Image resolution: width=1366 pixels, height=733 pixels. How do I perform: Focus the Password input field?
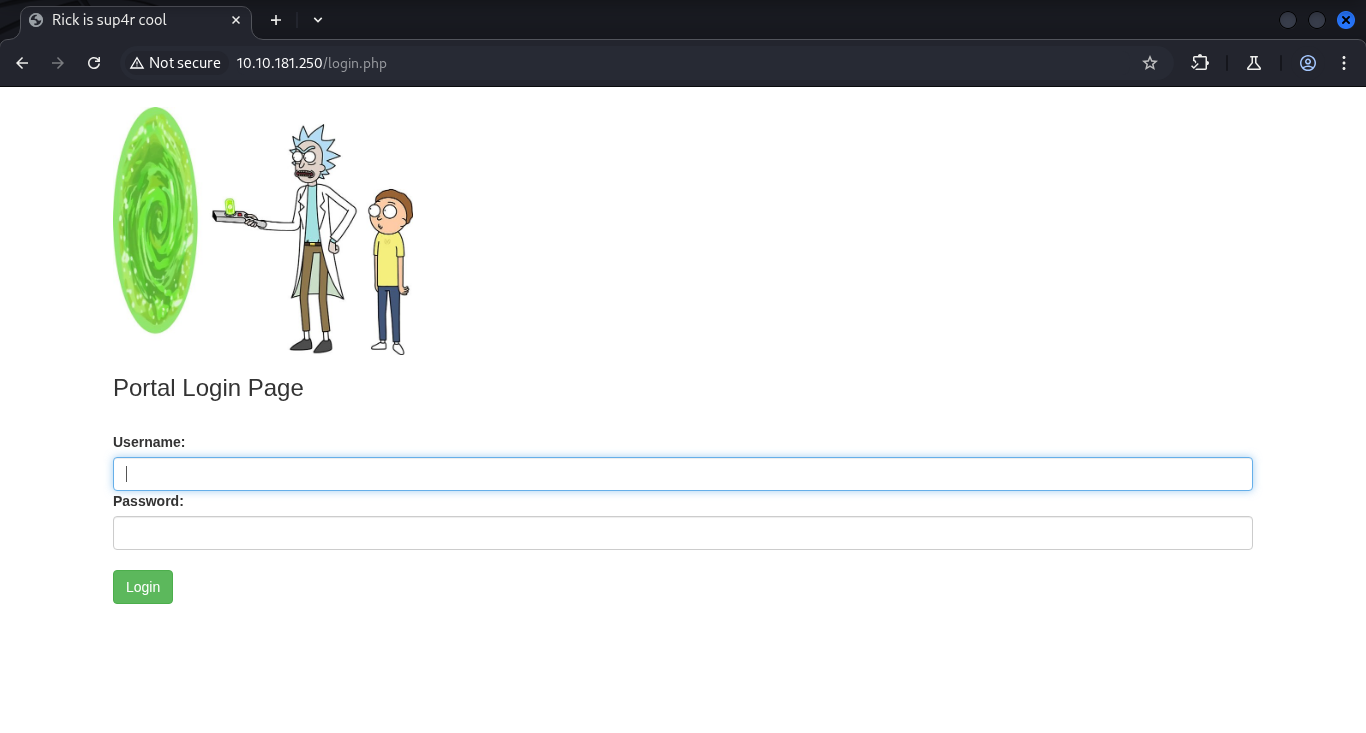point(682,533)
